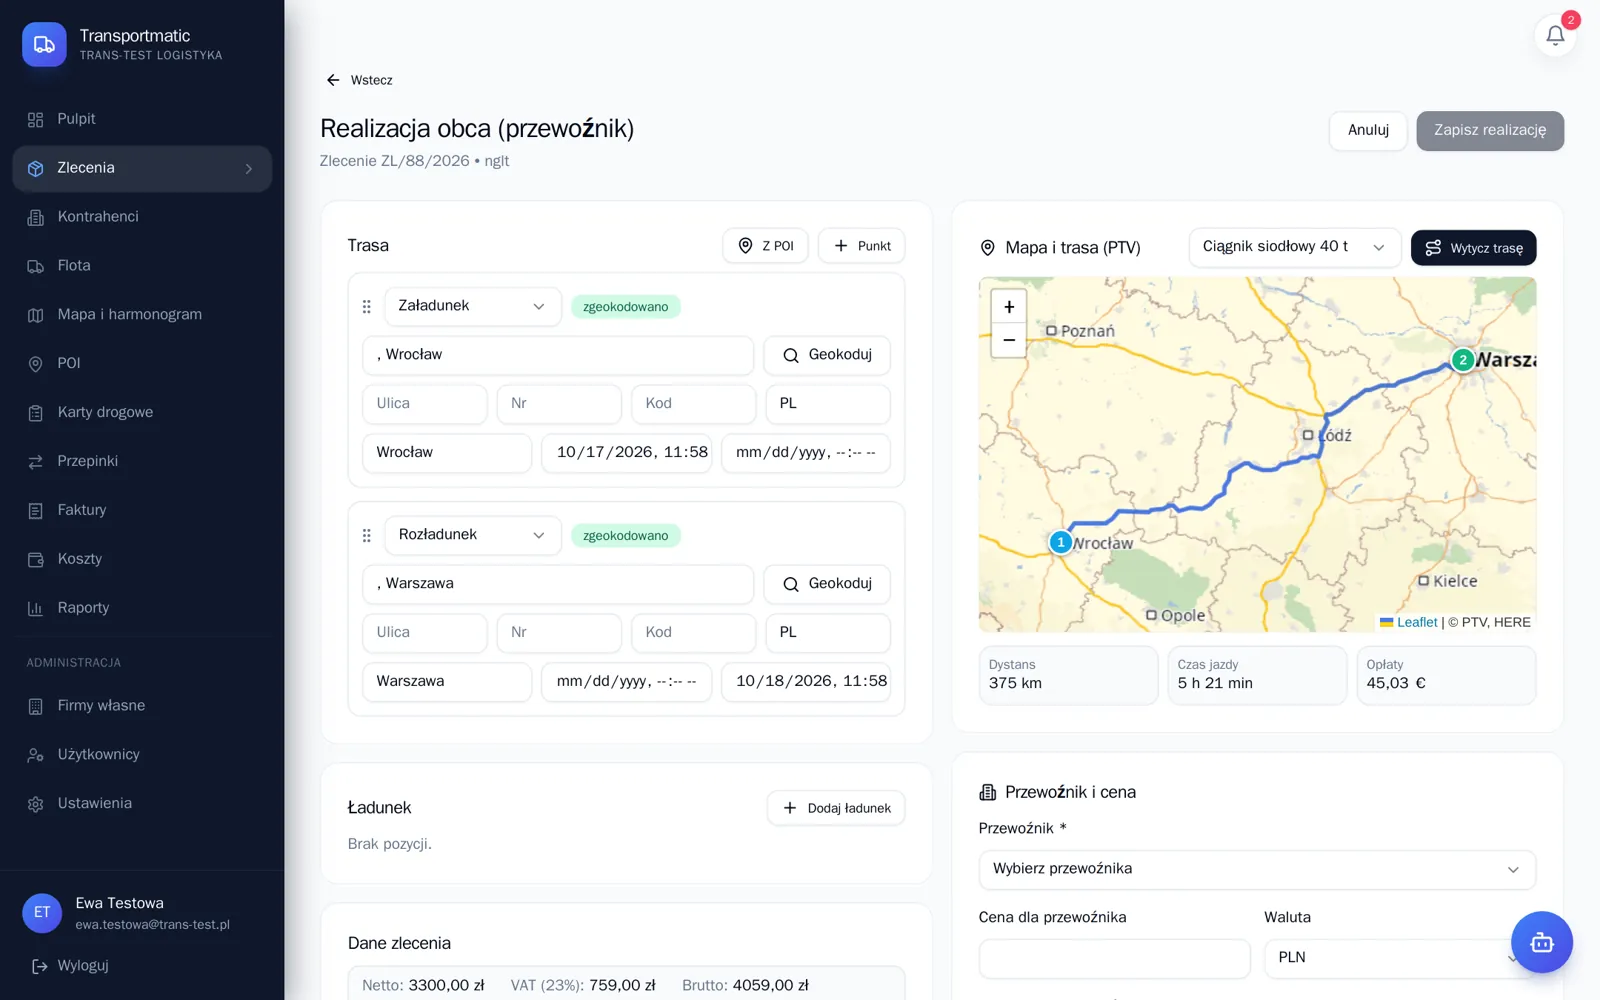Viewport: 1600px width, 1000px height.
Task: Click the drag handle of Rozładunek stop
Action: [366, 536]
